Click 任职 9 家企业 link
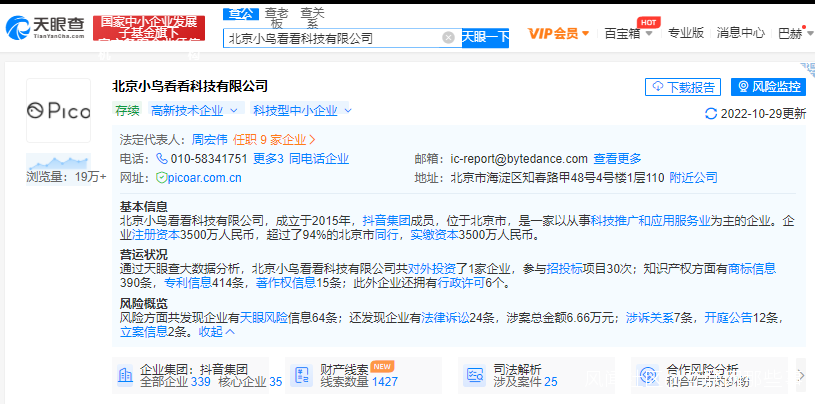815x404 pixels. [274, 140]
